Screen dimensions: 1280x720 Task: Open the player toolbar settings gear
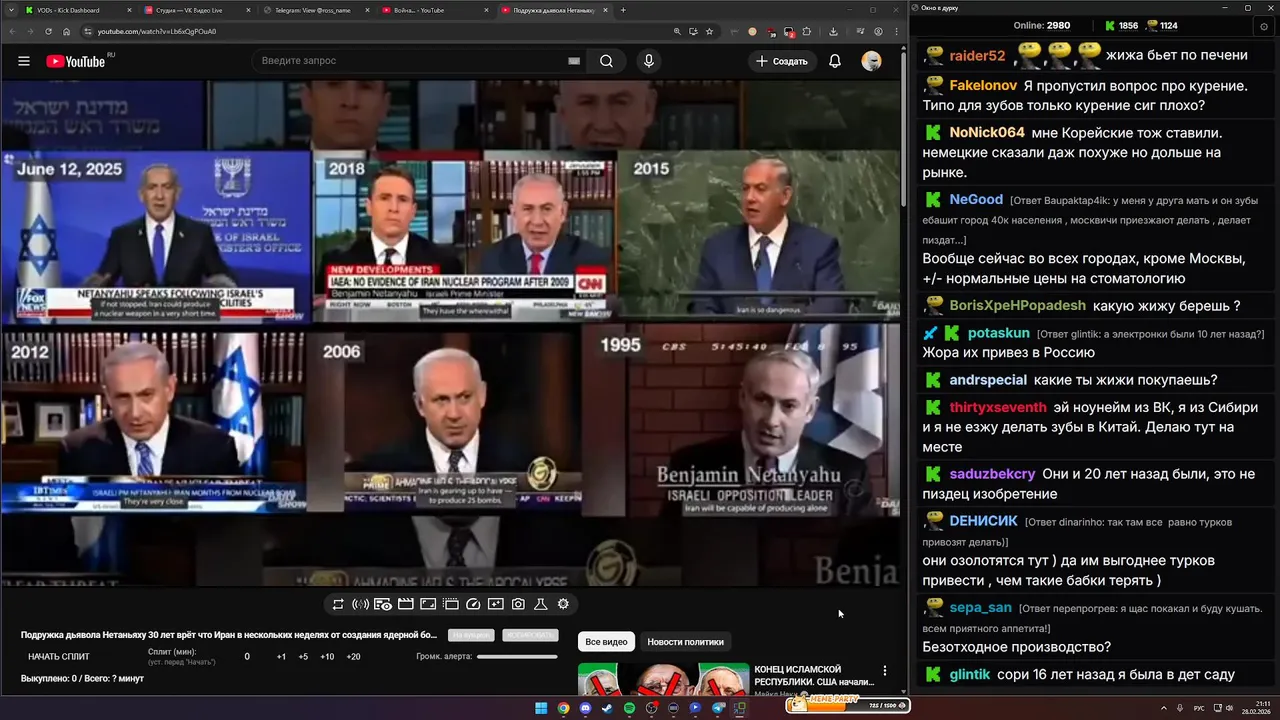(x=563, y=604)
